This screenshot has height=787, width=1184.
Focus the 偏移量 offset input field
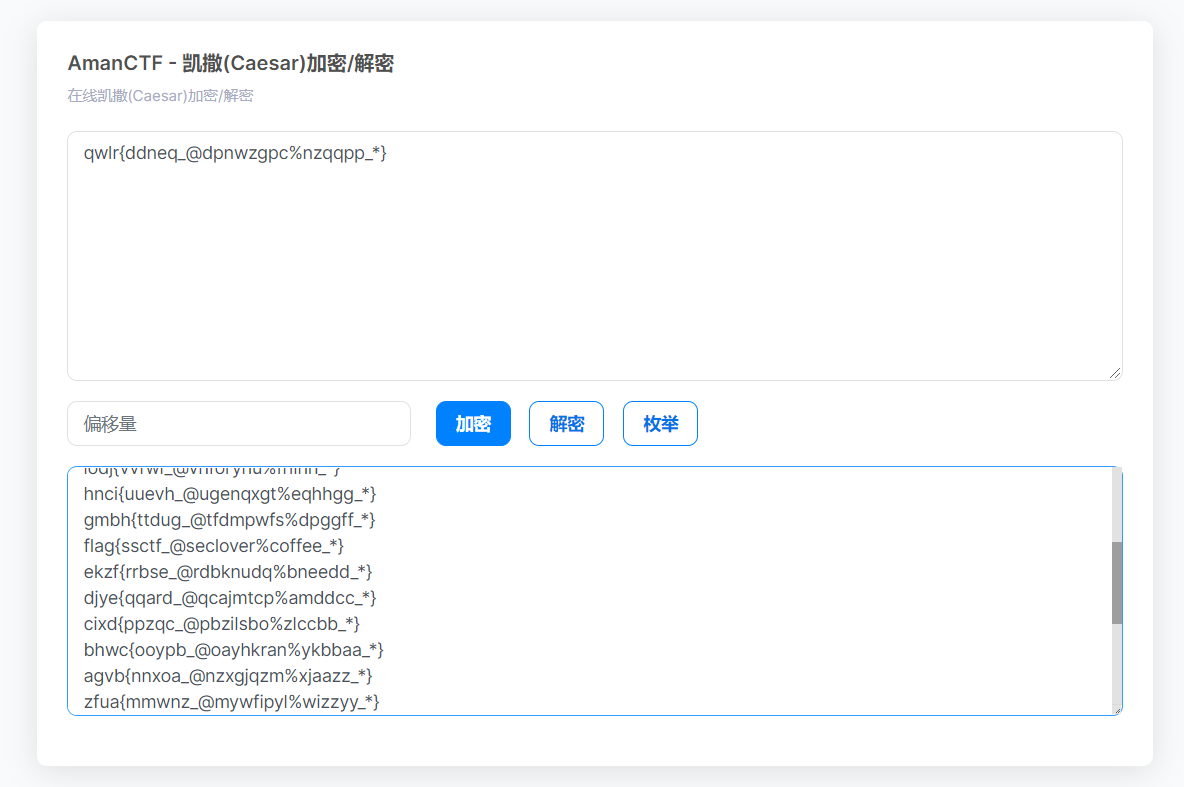click(x=239, y=423)
